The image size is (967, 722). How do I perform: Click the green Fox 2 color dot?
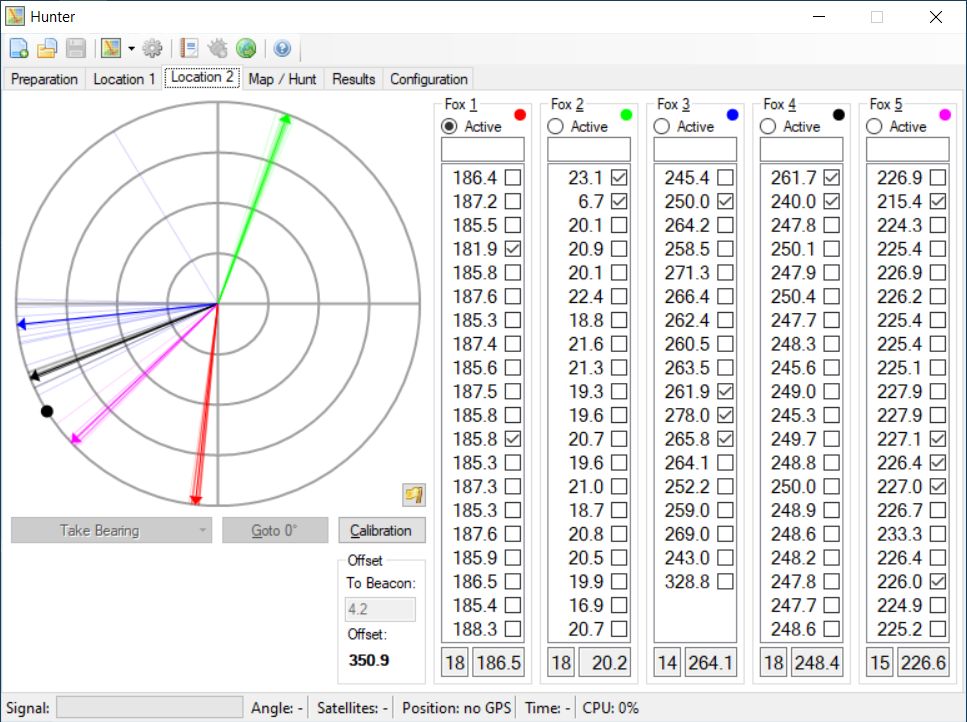pos(626,115)
